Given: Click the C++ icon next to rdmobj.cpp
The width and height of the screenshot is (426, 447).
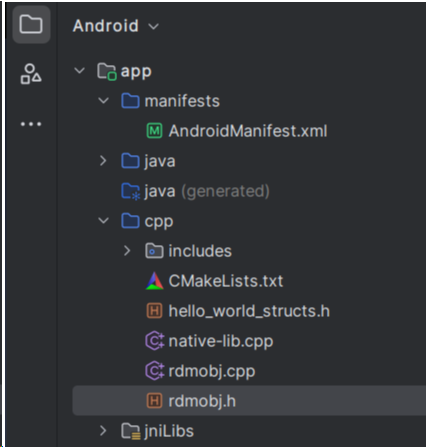Looking at the screenshot, I should (155, 371).
